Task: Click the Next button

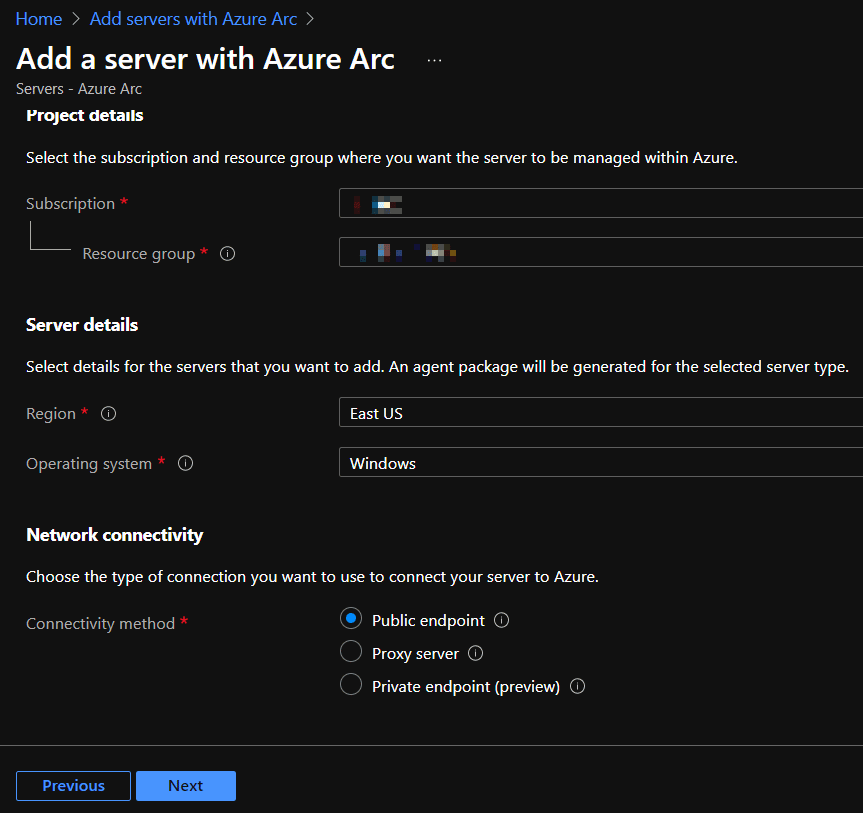Action: click(185, 785)
